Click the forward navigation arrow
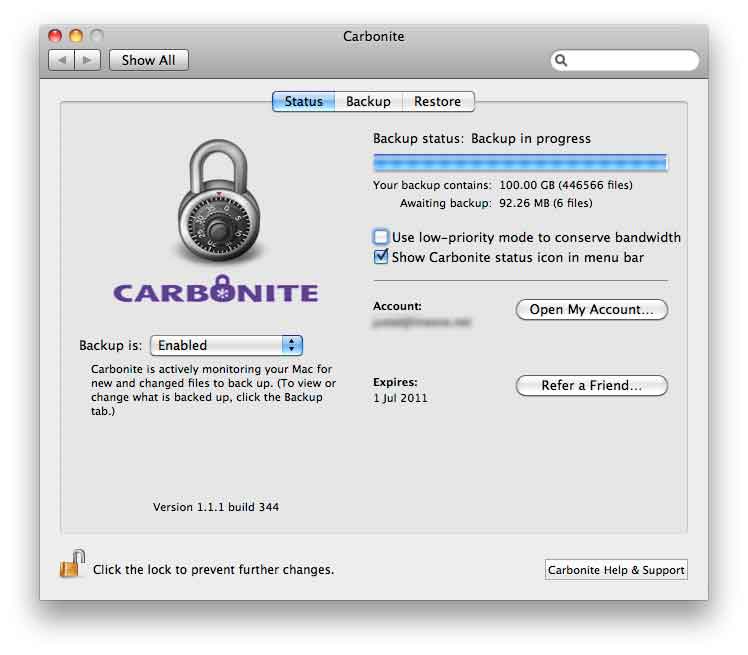Screen dimensions: 748x655 coord(87,60)
